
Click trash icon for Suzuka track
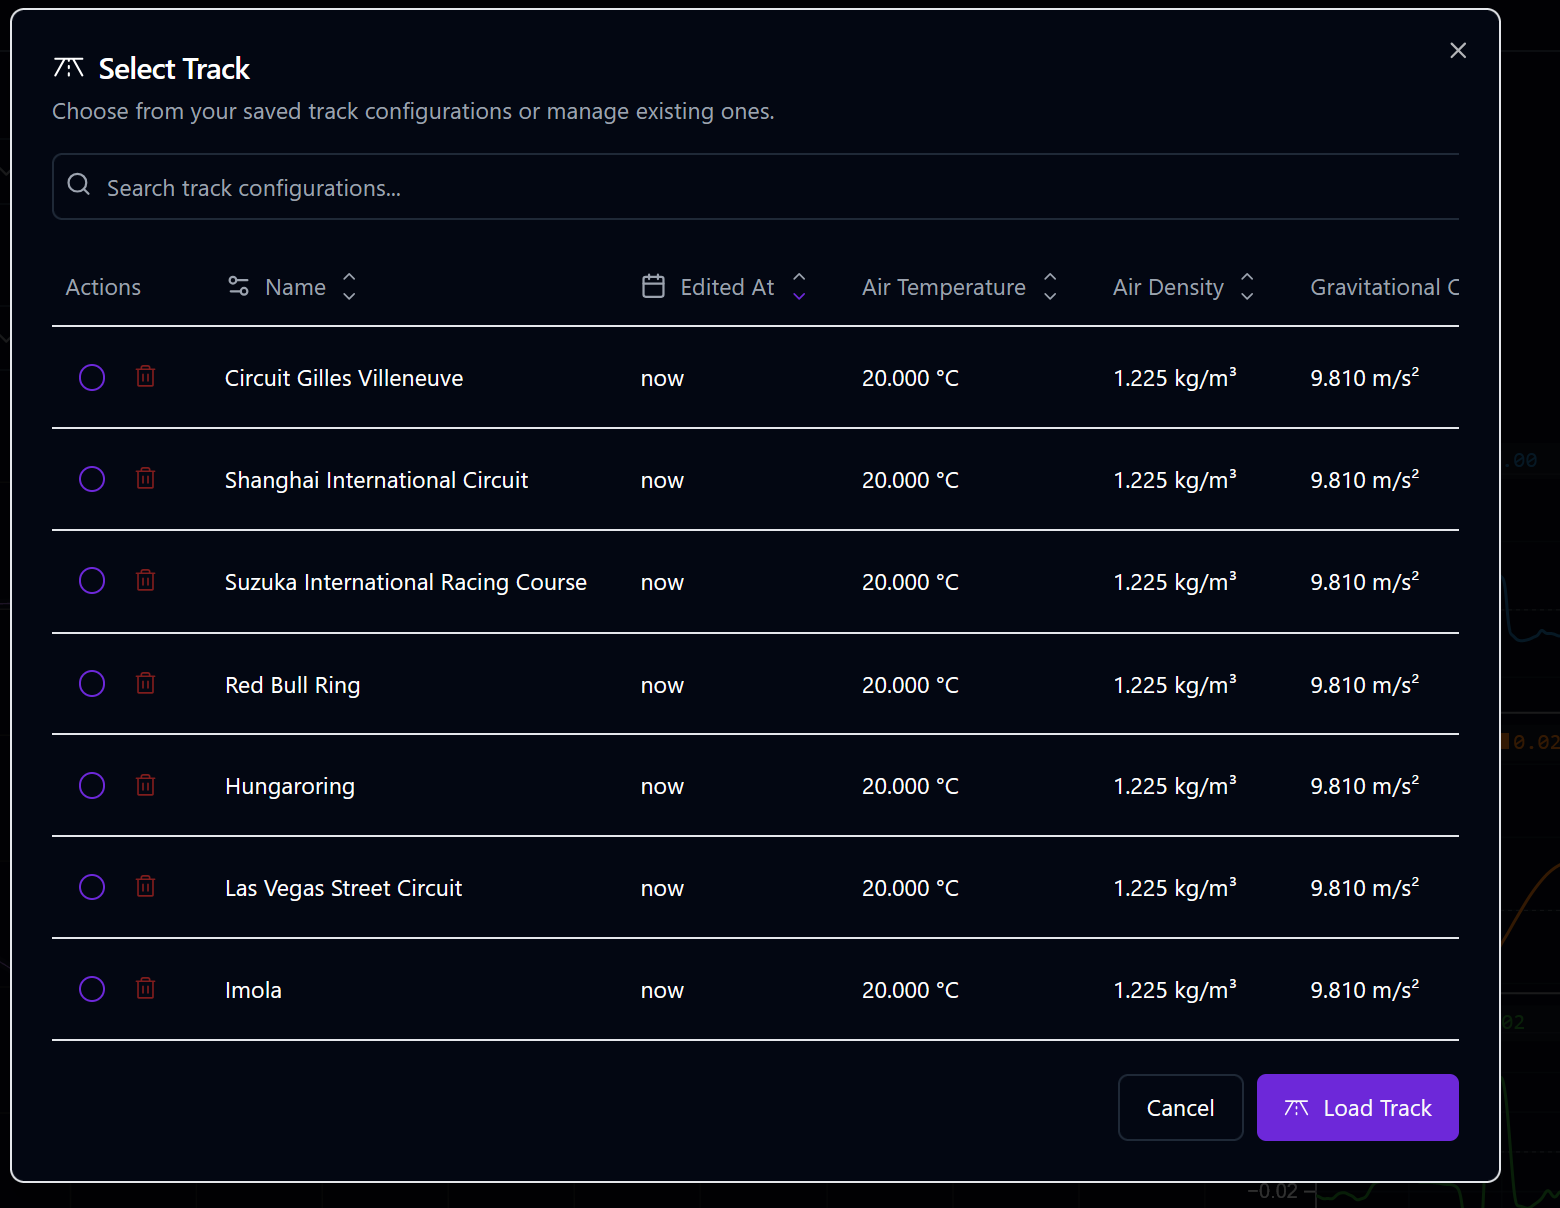(x=146, y=581)
